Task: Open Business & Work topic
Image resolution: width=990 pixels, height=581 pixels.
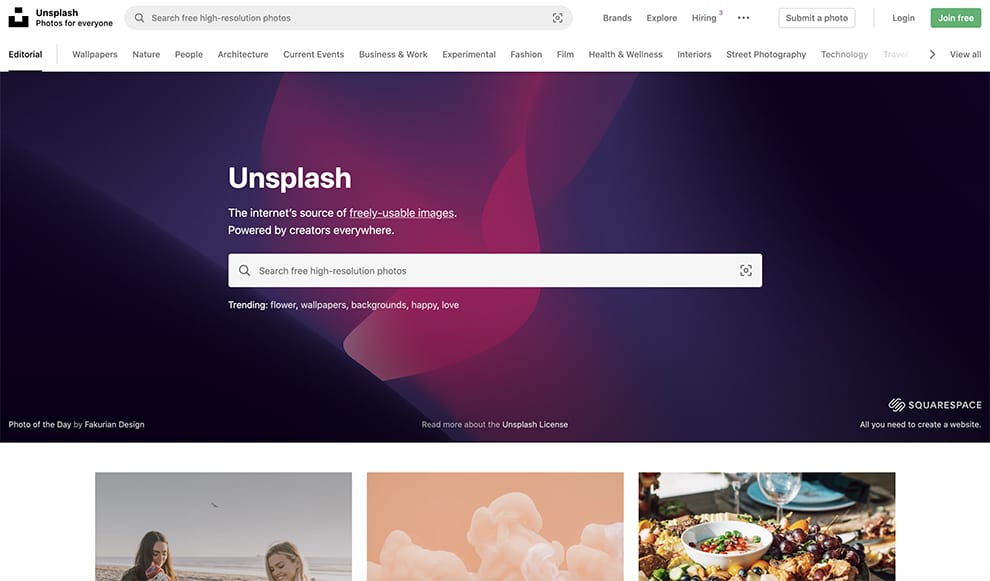Action: (x=393, y=54)
